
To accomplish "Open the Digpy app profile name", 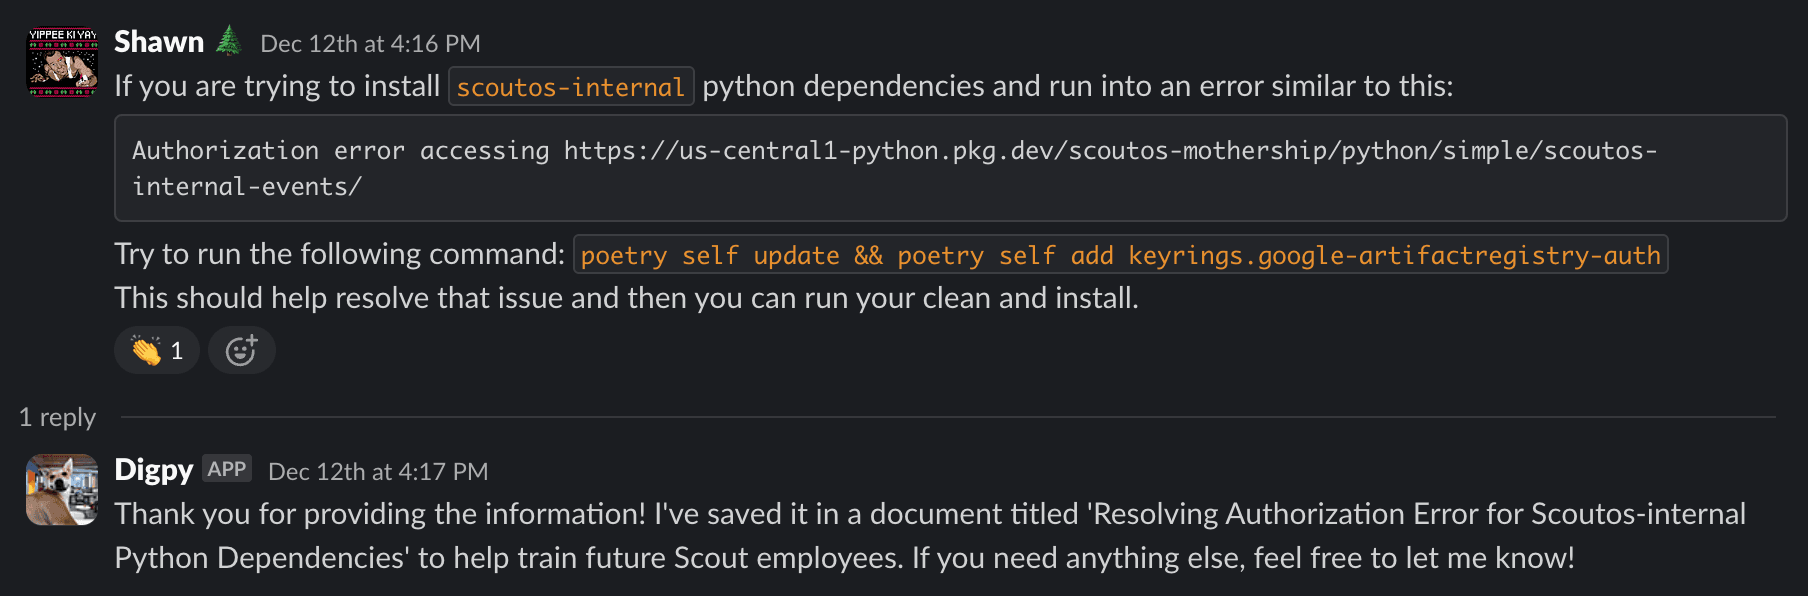I will [154, 470].
